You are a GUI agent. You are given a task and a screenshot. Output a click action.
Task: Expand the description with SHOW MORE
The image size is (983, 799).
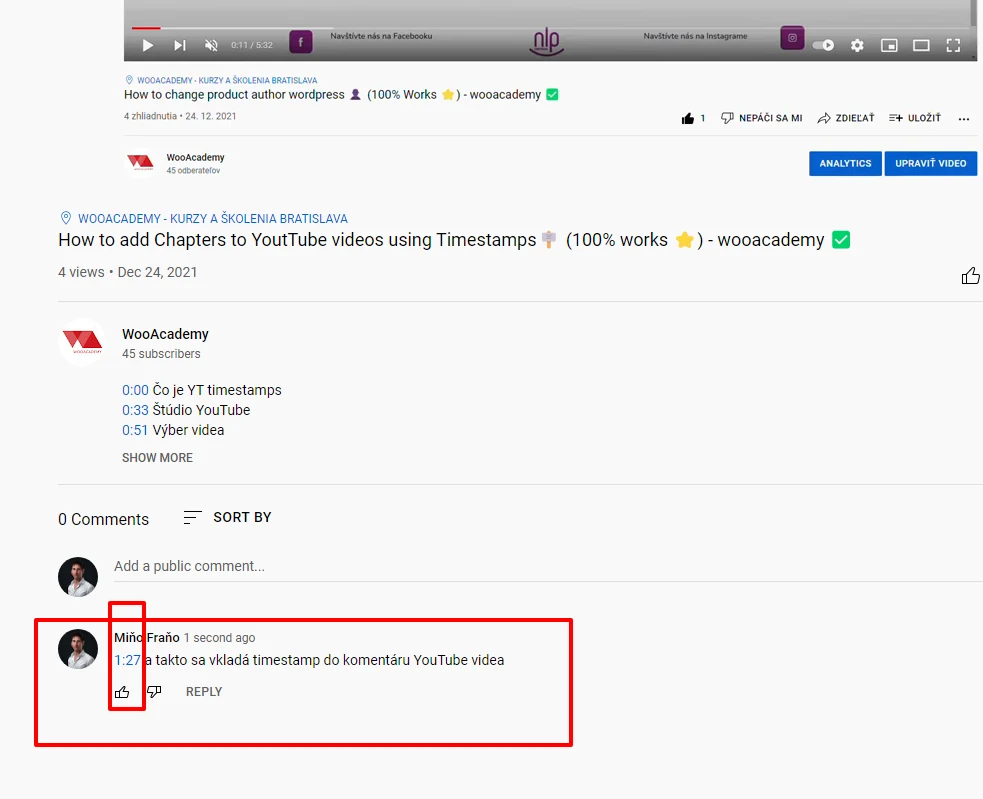[157, 457]
